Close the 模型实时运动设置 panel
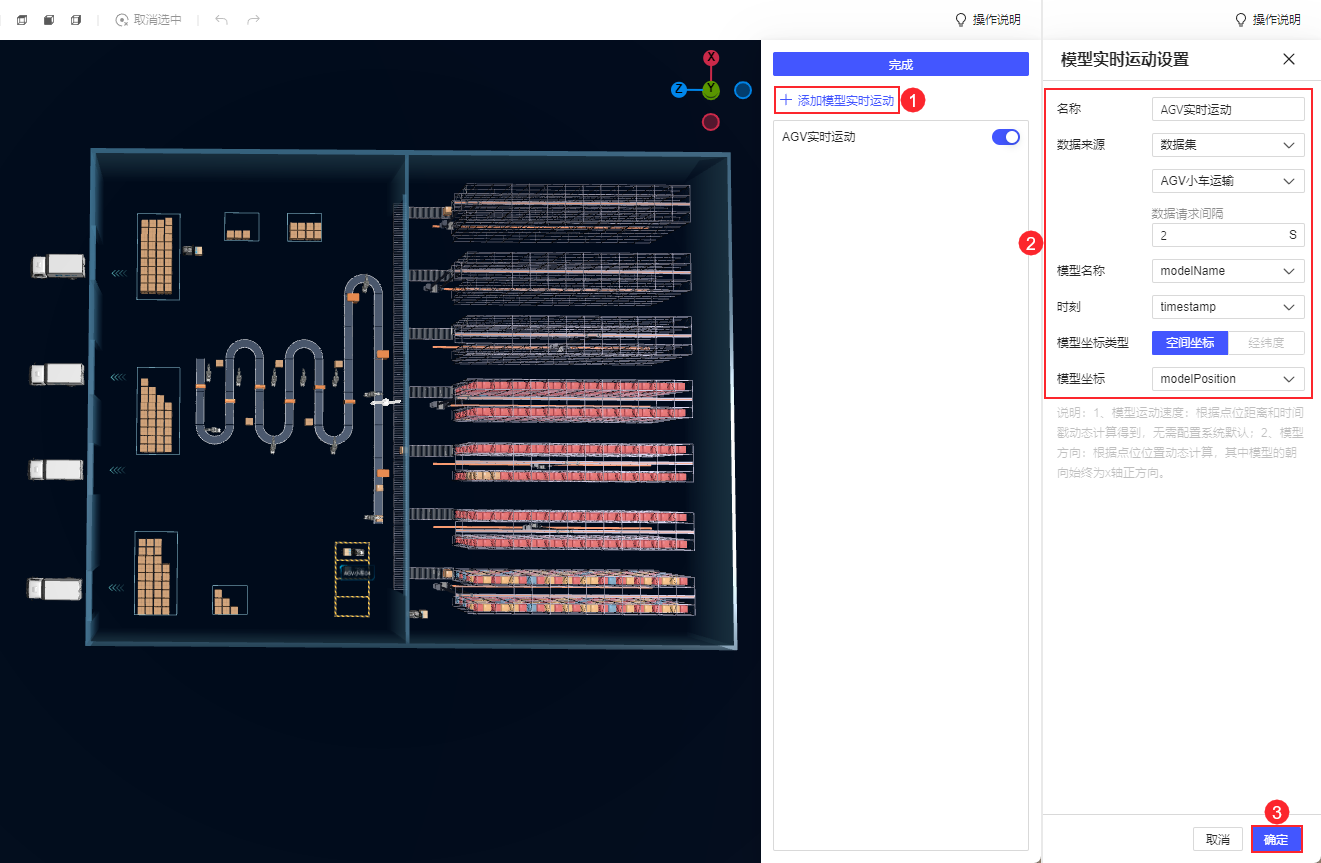Image resolution: width=1321 pixels, height=863 pixels. tap(1289, 59)
